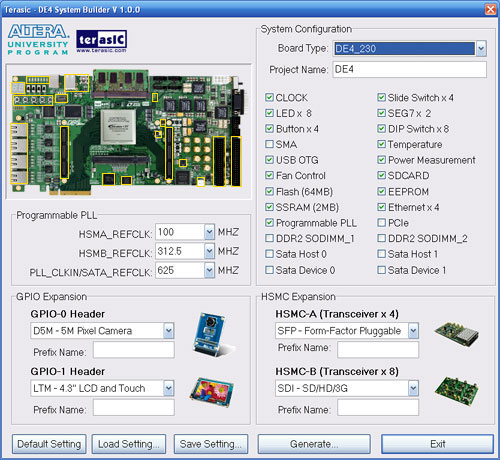Close the DE4 System Builder window
Viewport: 500px width, 460px height.
(490, 9)
